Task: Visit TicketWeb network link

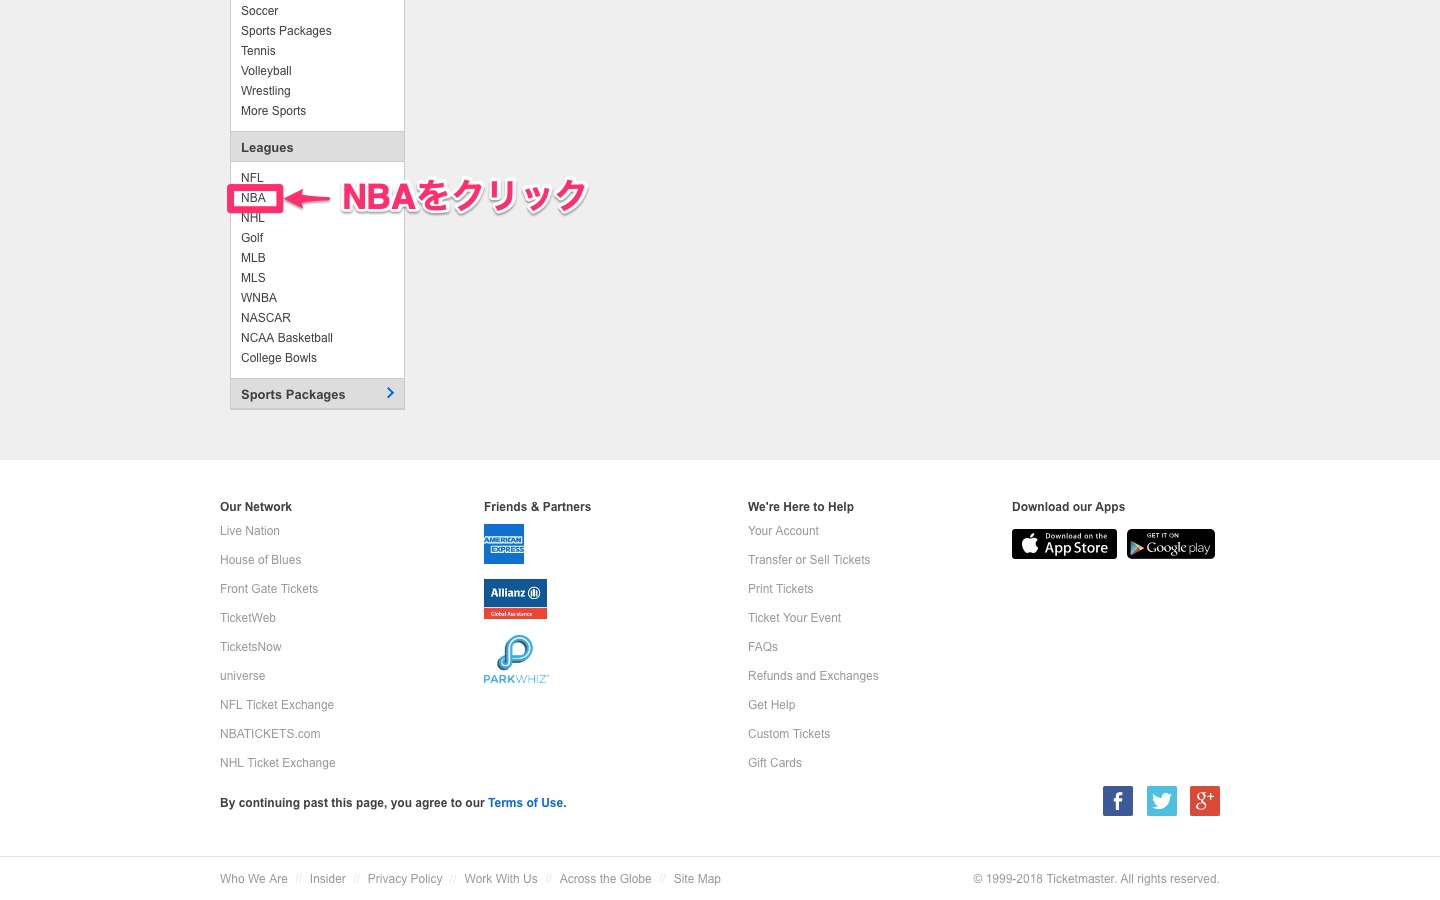Action: pos(248,618)
